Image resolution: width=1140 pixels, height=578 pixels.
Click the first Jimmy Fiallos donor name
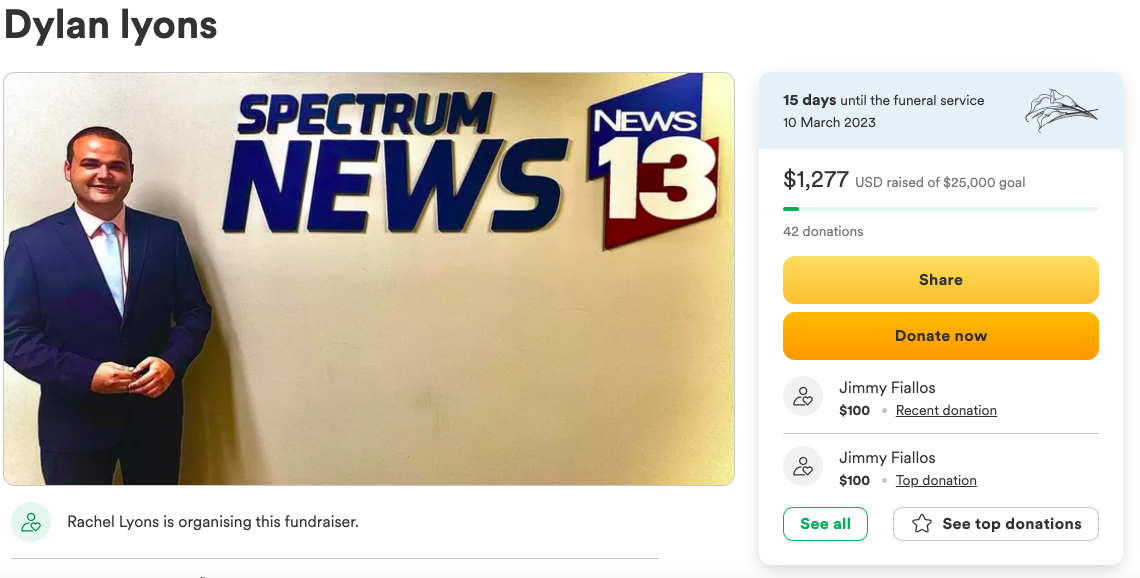(x=887, y=388)
